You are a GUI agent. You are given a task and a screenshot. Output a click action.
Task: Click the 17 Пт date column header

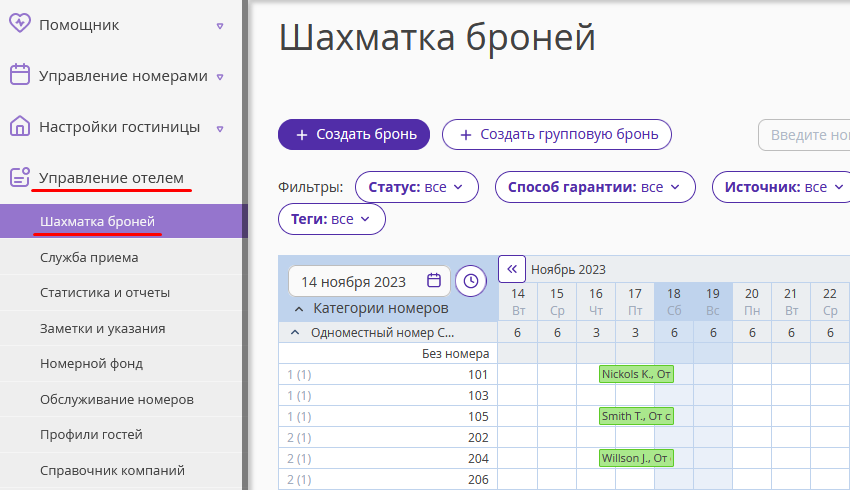(x=635, y=302)
